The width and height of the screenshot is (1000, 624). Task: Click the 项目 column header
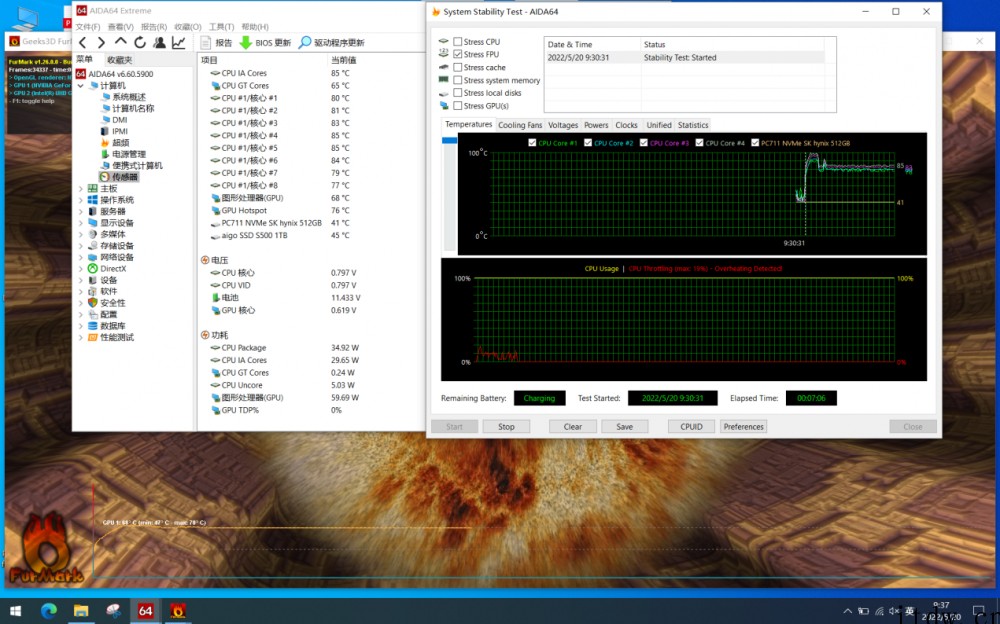(x=209, y=60)
